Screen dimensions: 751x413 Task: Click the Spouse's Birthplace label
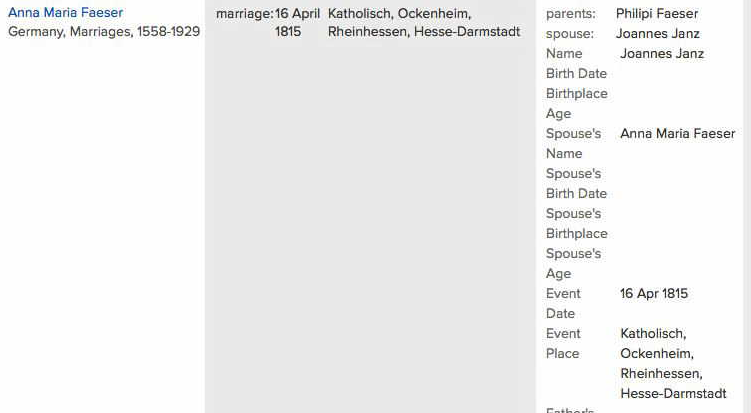tap(576, 223)
